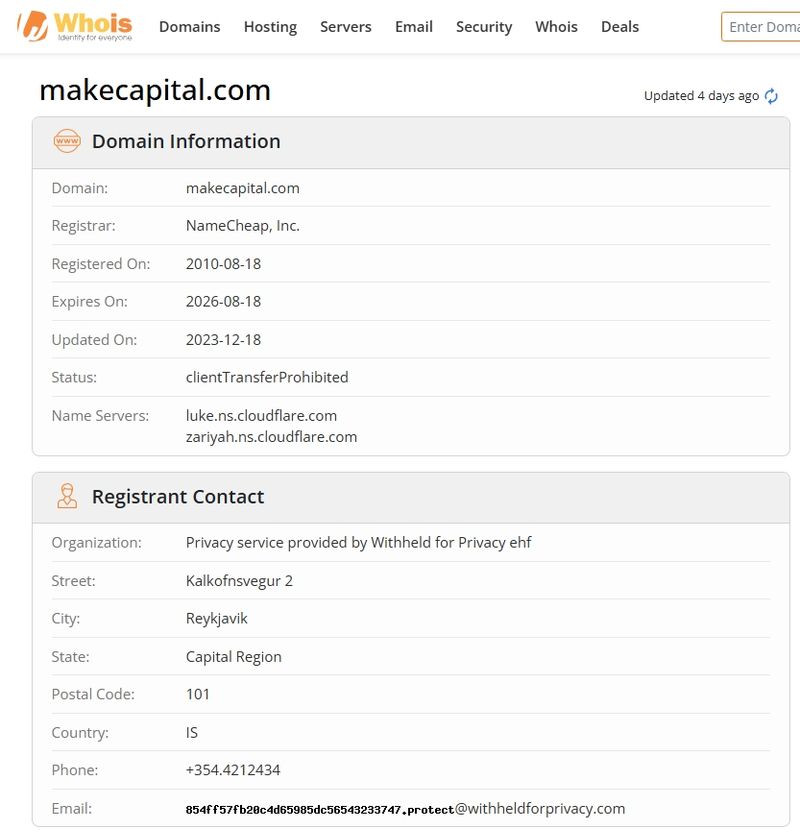Click the Registrar: label
The height and width of the screenshot is (833, 800).
coord(83,226)
